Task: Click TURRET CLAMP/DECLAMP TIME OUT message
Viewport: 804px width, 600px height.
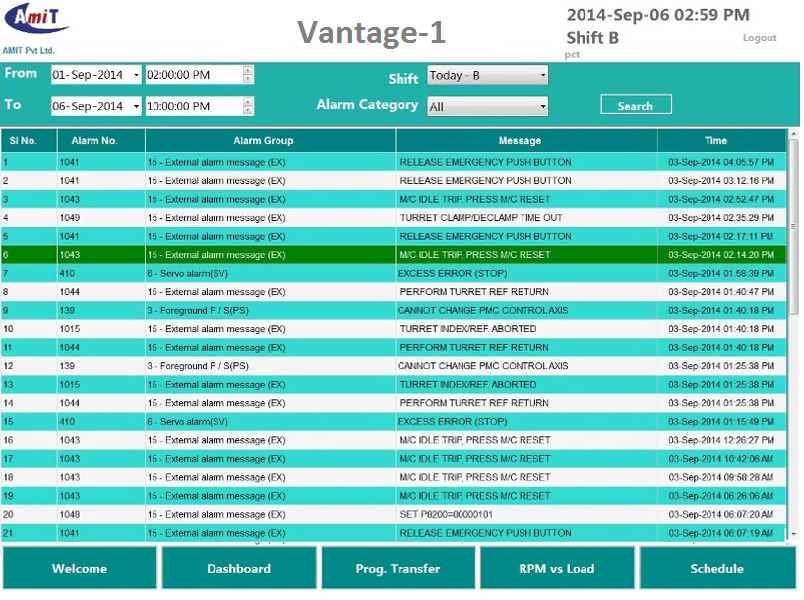Action: [x=481, y=217]
